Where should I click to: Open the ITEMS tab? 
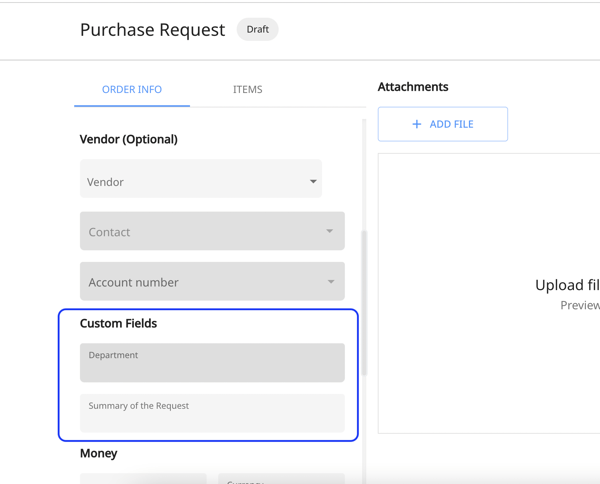[x=248, y=90]
